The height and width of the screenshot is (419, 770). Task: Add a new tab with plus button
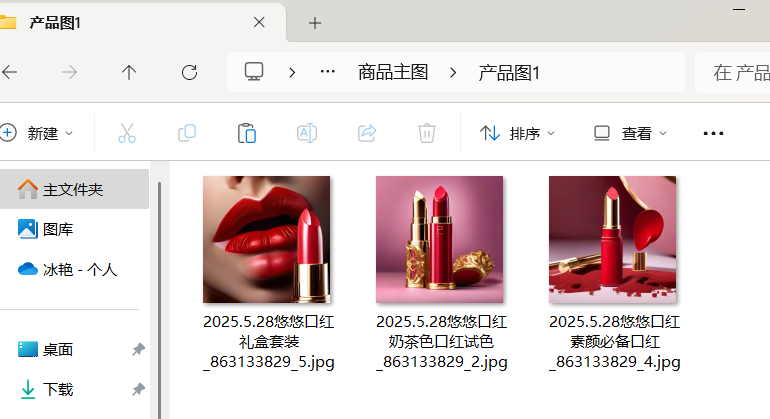(x=315, y=23)
